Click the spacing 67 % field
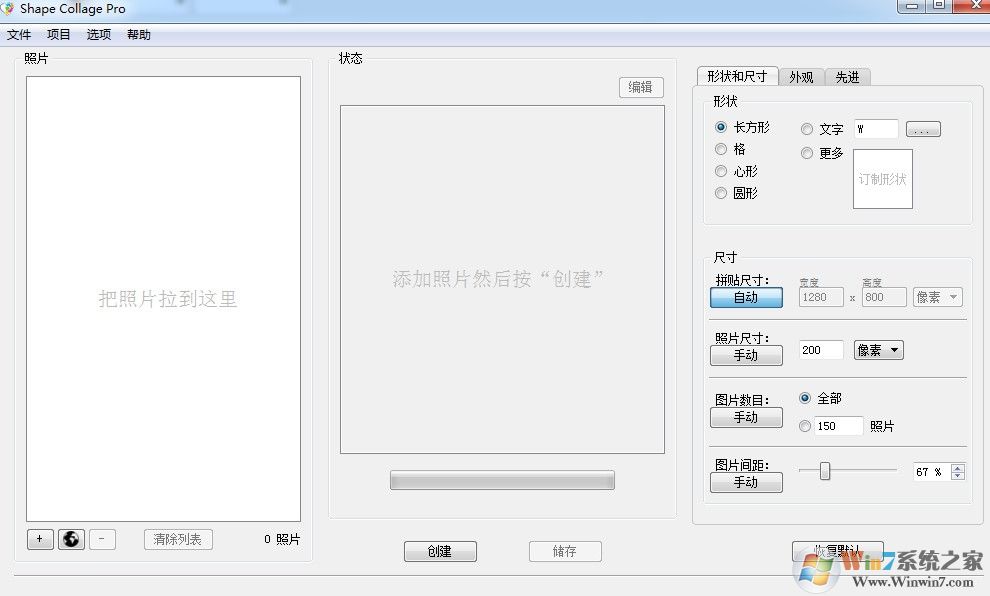Screen dimensions: 990x596 click(x=931, y=472)
